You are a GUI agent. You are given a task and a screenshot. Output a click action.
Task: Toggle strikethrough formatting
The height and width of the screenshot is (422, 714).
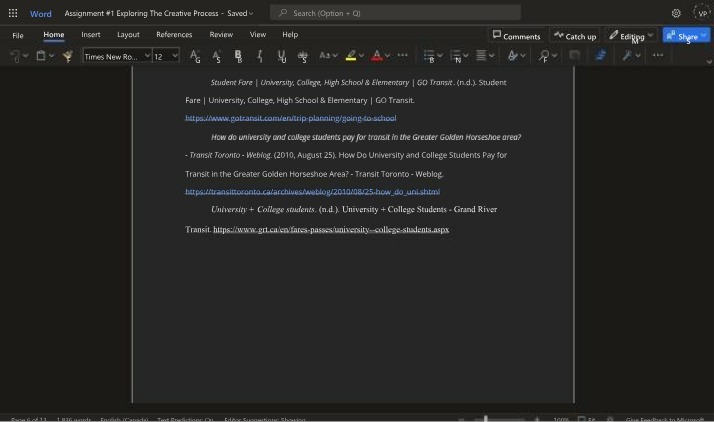[303, 56]
